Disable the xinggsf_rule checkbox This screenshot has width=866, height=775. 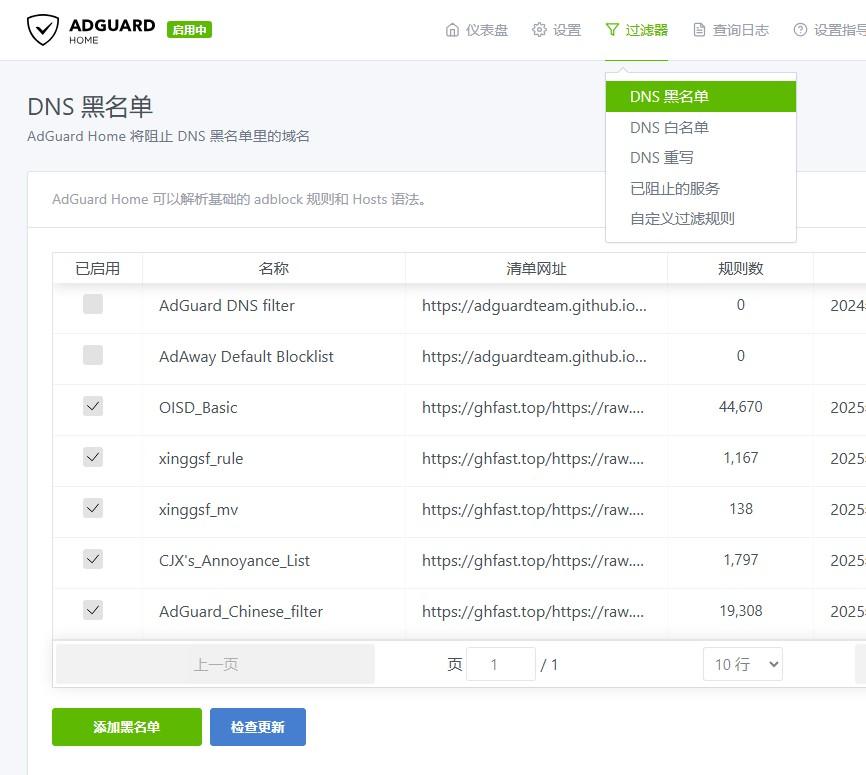[x=93, y=457]
